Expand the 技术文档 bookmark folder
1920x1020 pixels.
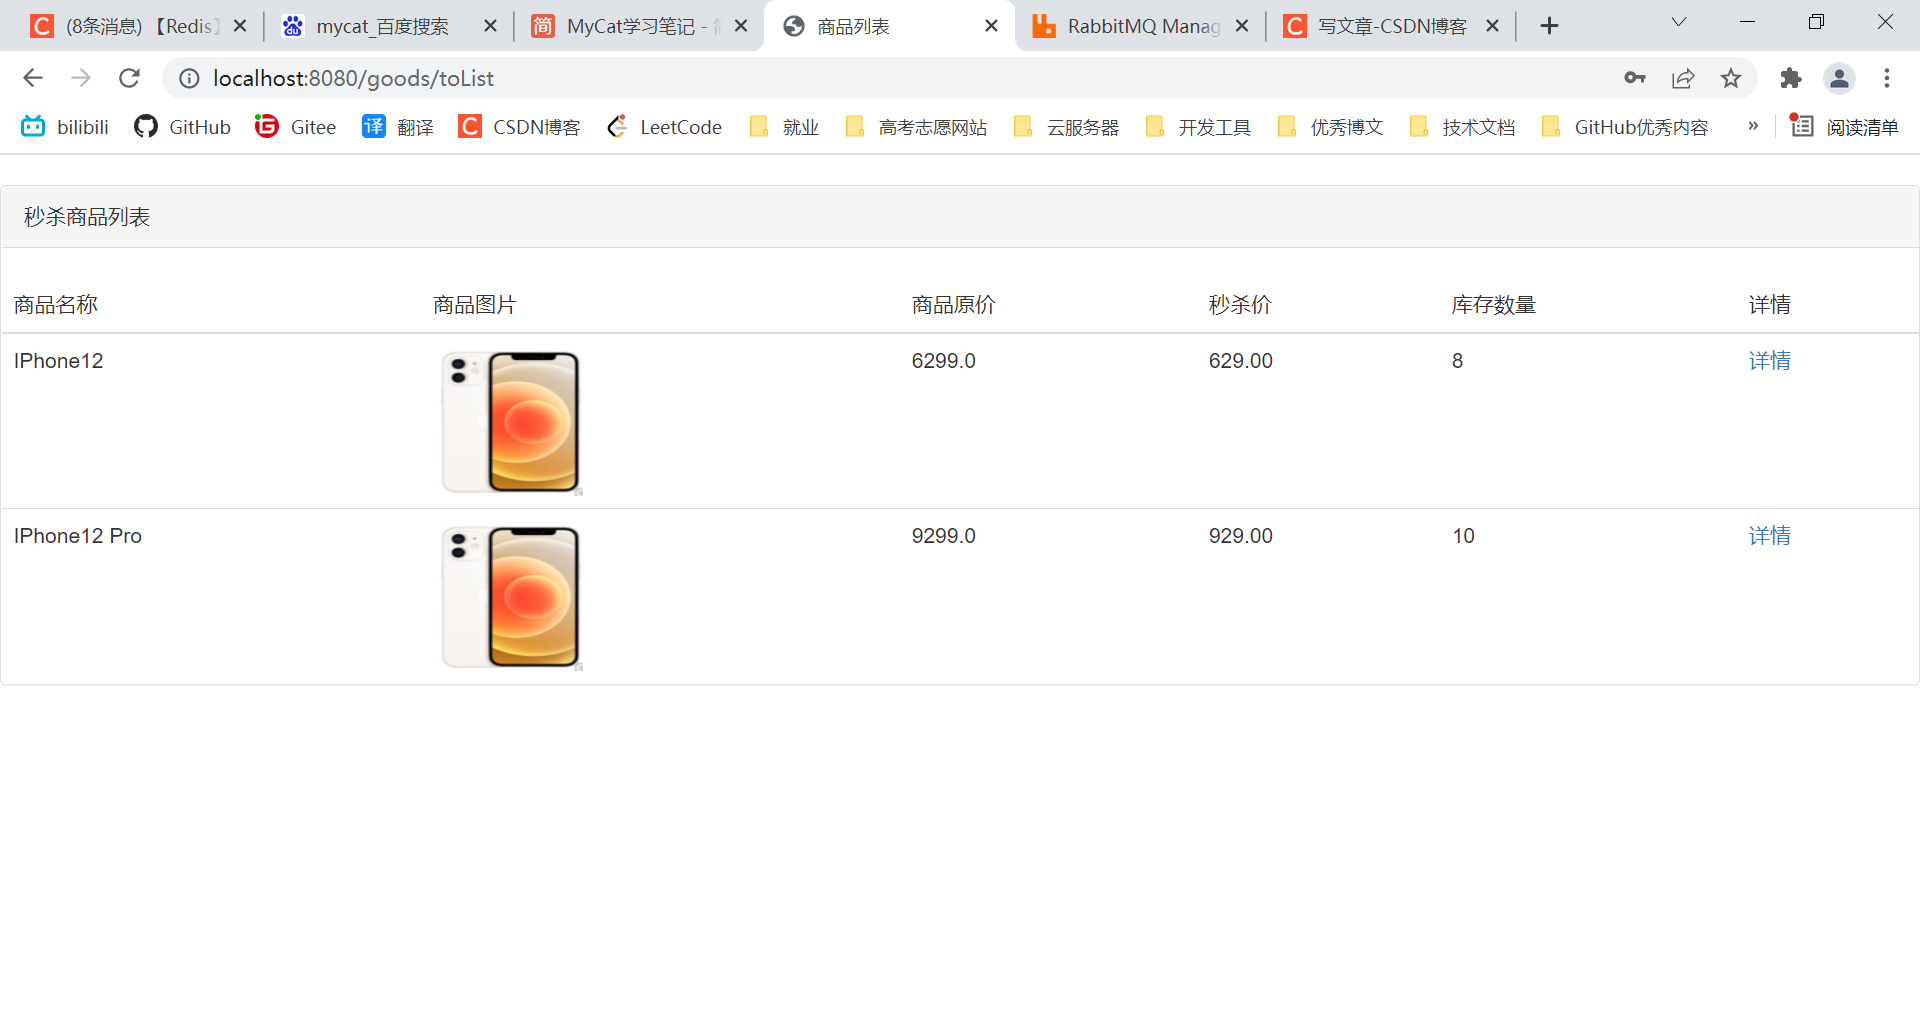coord(1462,127)
